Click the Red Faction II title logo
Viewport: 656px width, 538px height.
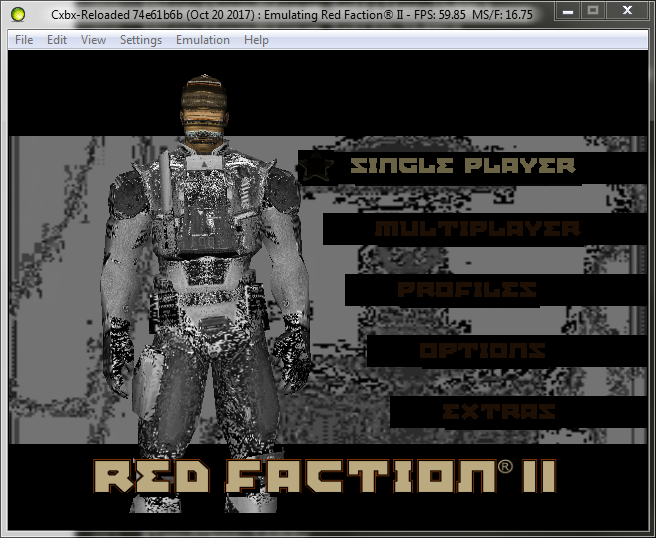(325, 476)
